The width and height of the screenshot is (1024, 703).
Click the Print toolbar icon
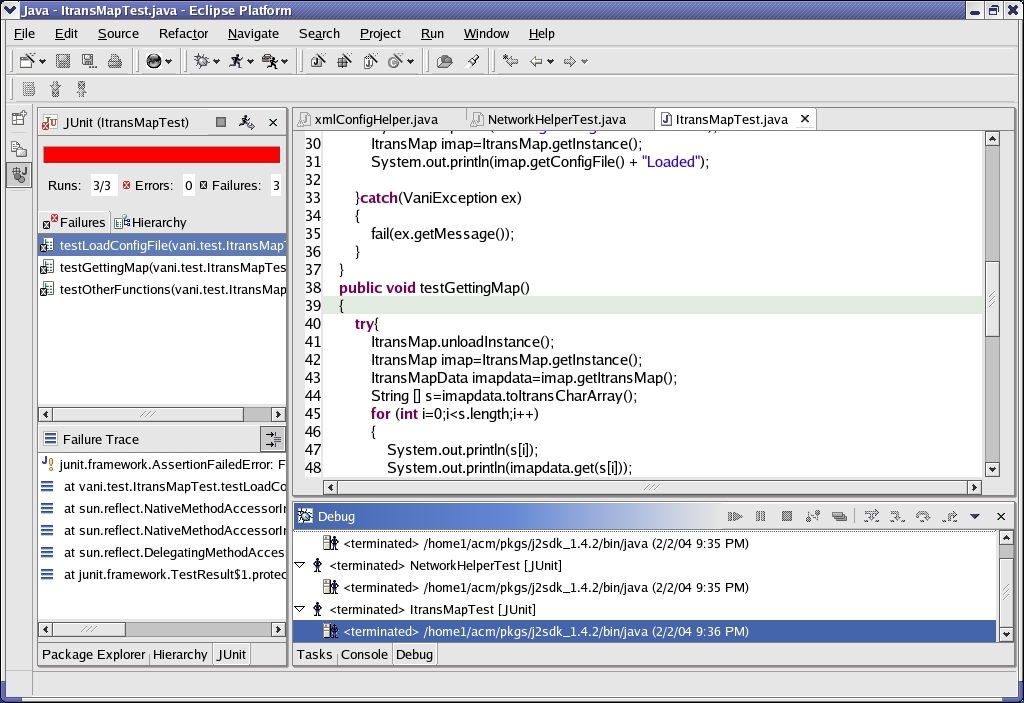[115, 61]
